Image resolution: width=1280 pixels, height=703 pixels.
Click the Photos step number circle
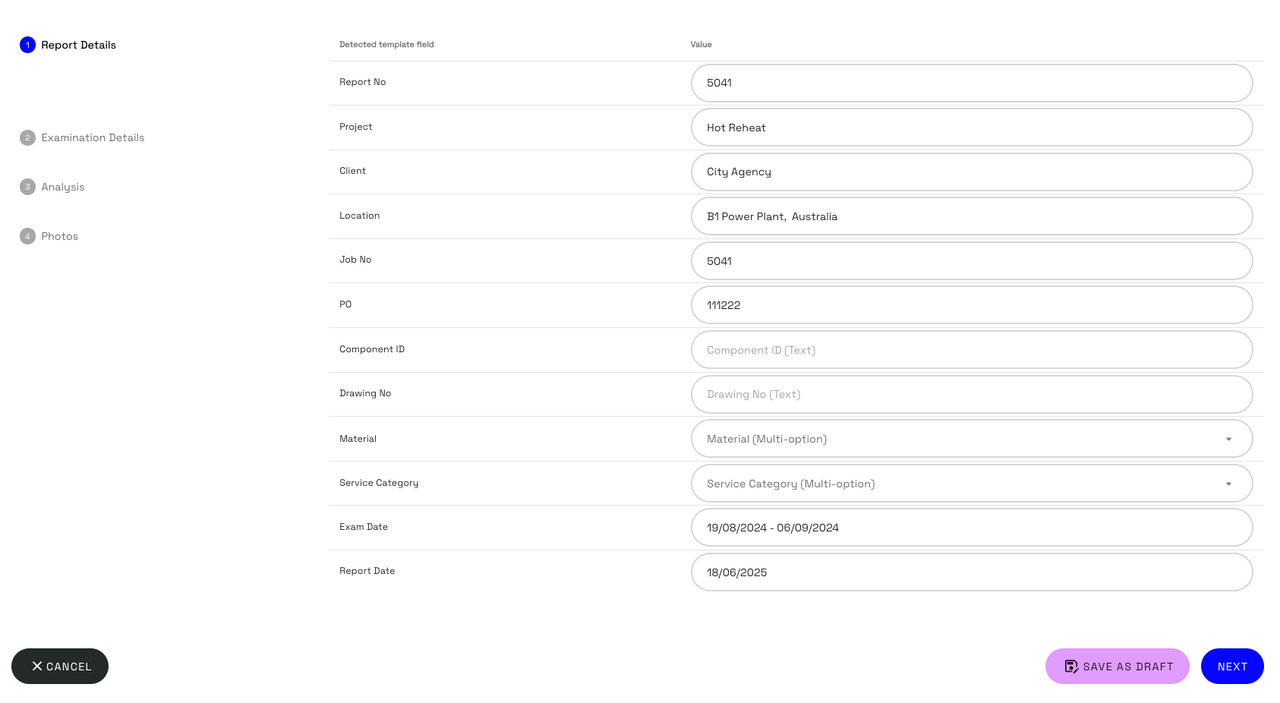click(27, 236)
